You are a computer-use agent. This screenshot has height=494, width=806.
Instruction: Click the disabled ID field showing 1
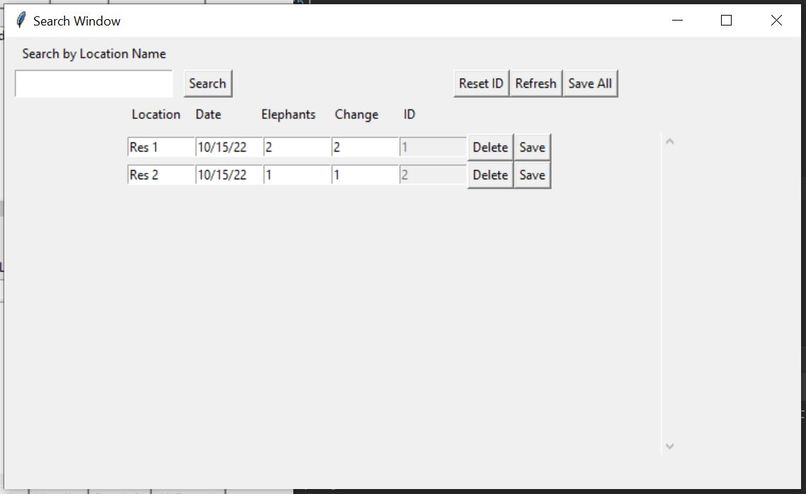tap(433, 148)
